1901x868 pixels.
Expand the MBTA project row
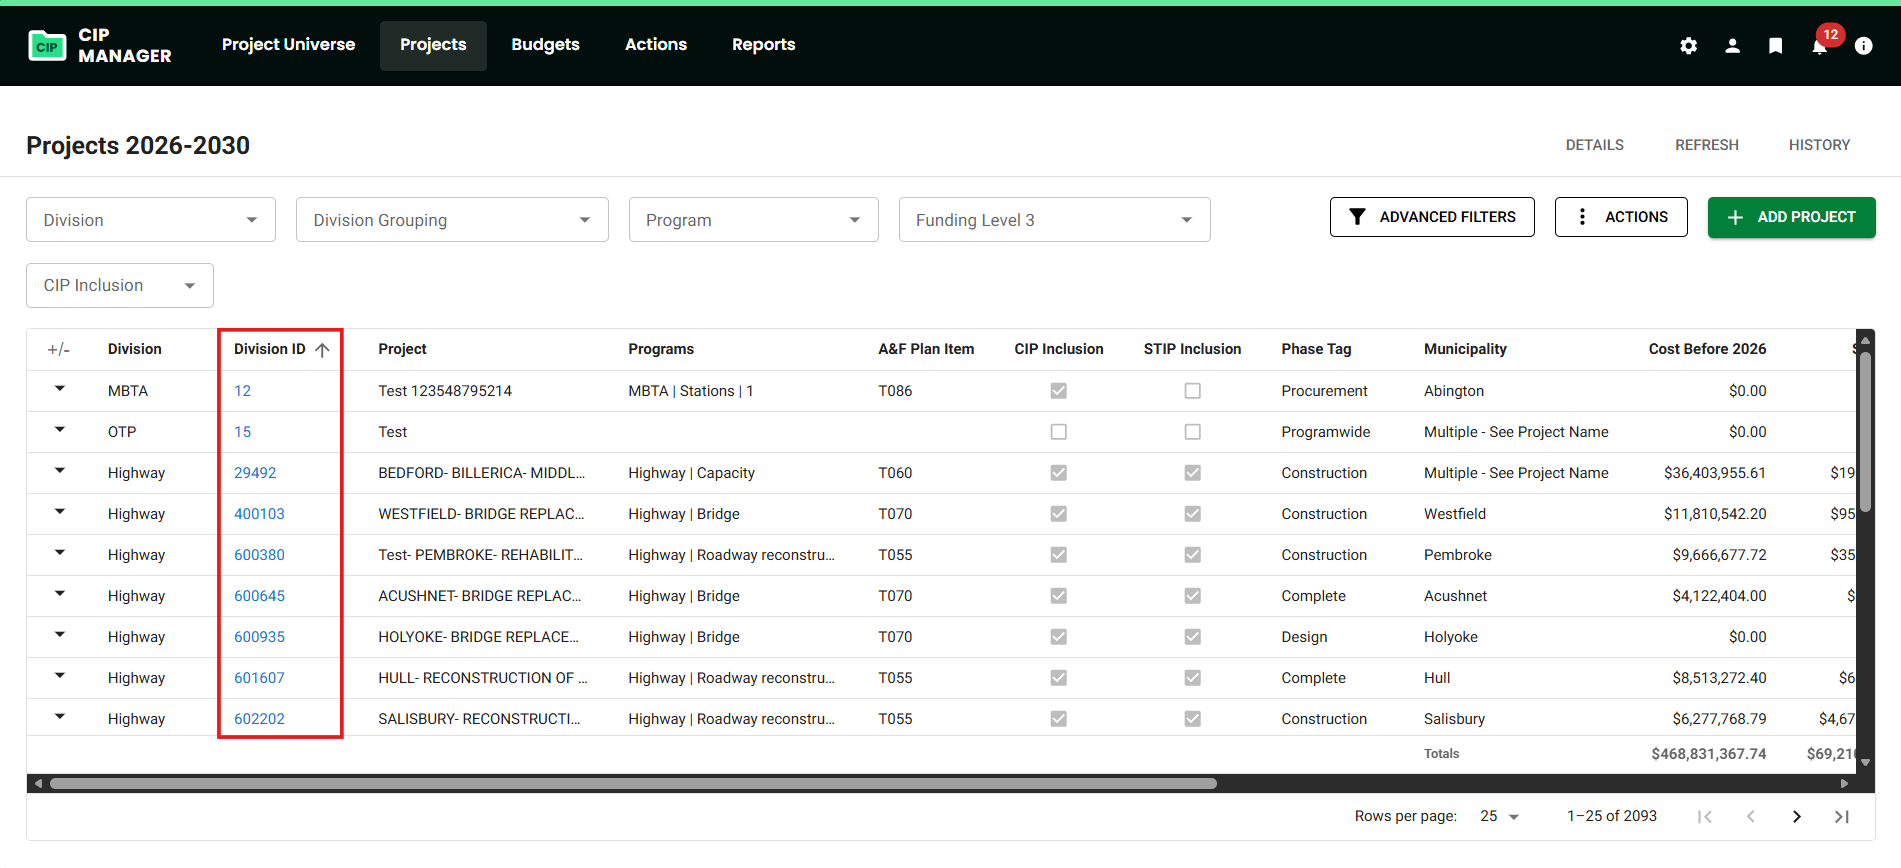(x=60, y=389)
